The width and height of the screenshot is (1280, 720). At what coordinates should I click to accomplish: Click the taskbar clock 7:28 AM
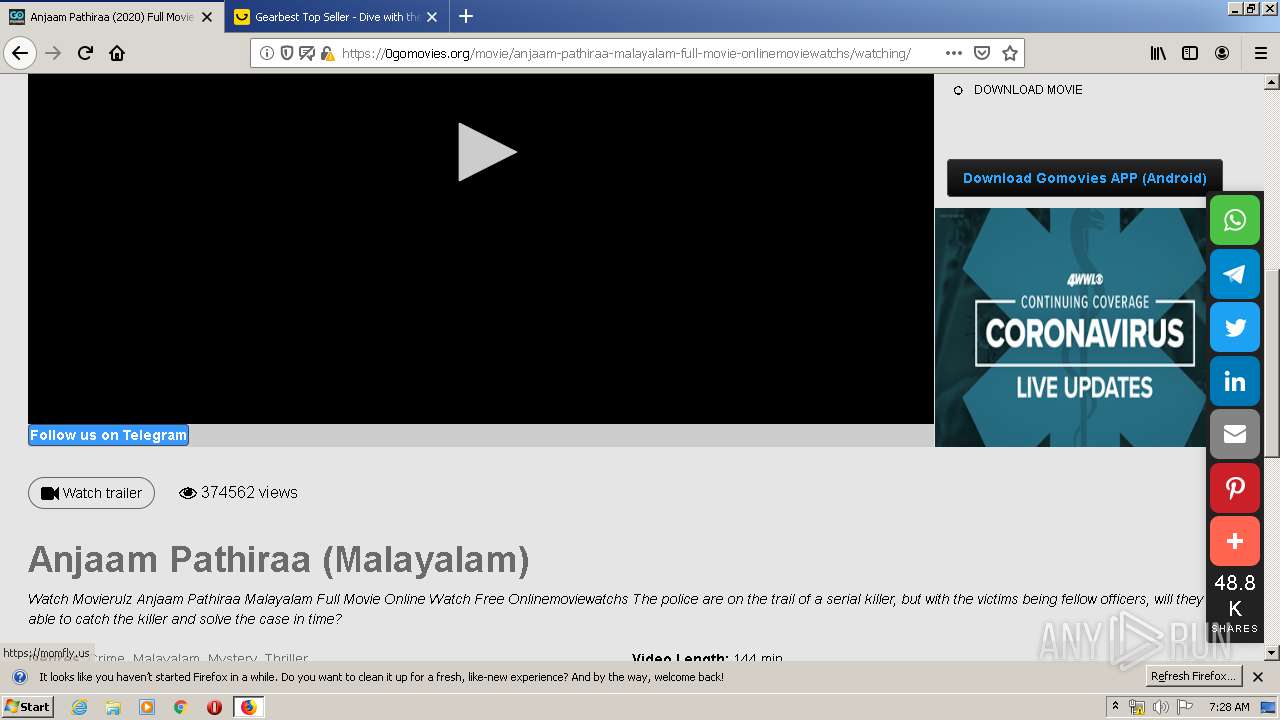(x=1229, y=707)
